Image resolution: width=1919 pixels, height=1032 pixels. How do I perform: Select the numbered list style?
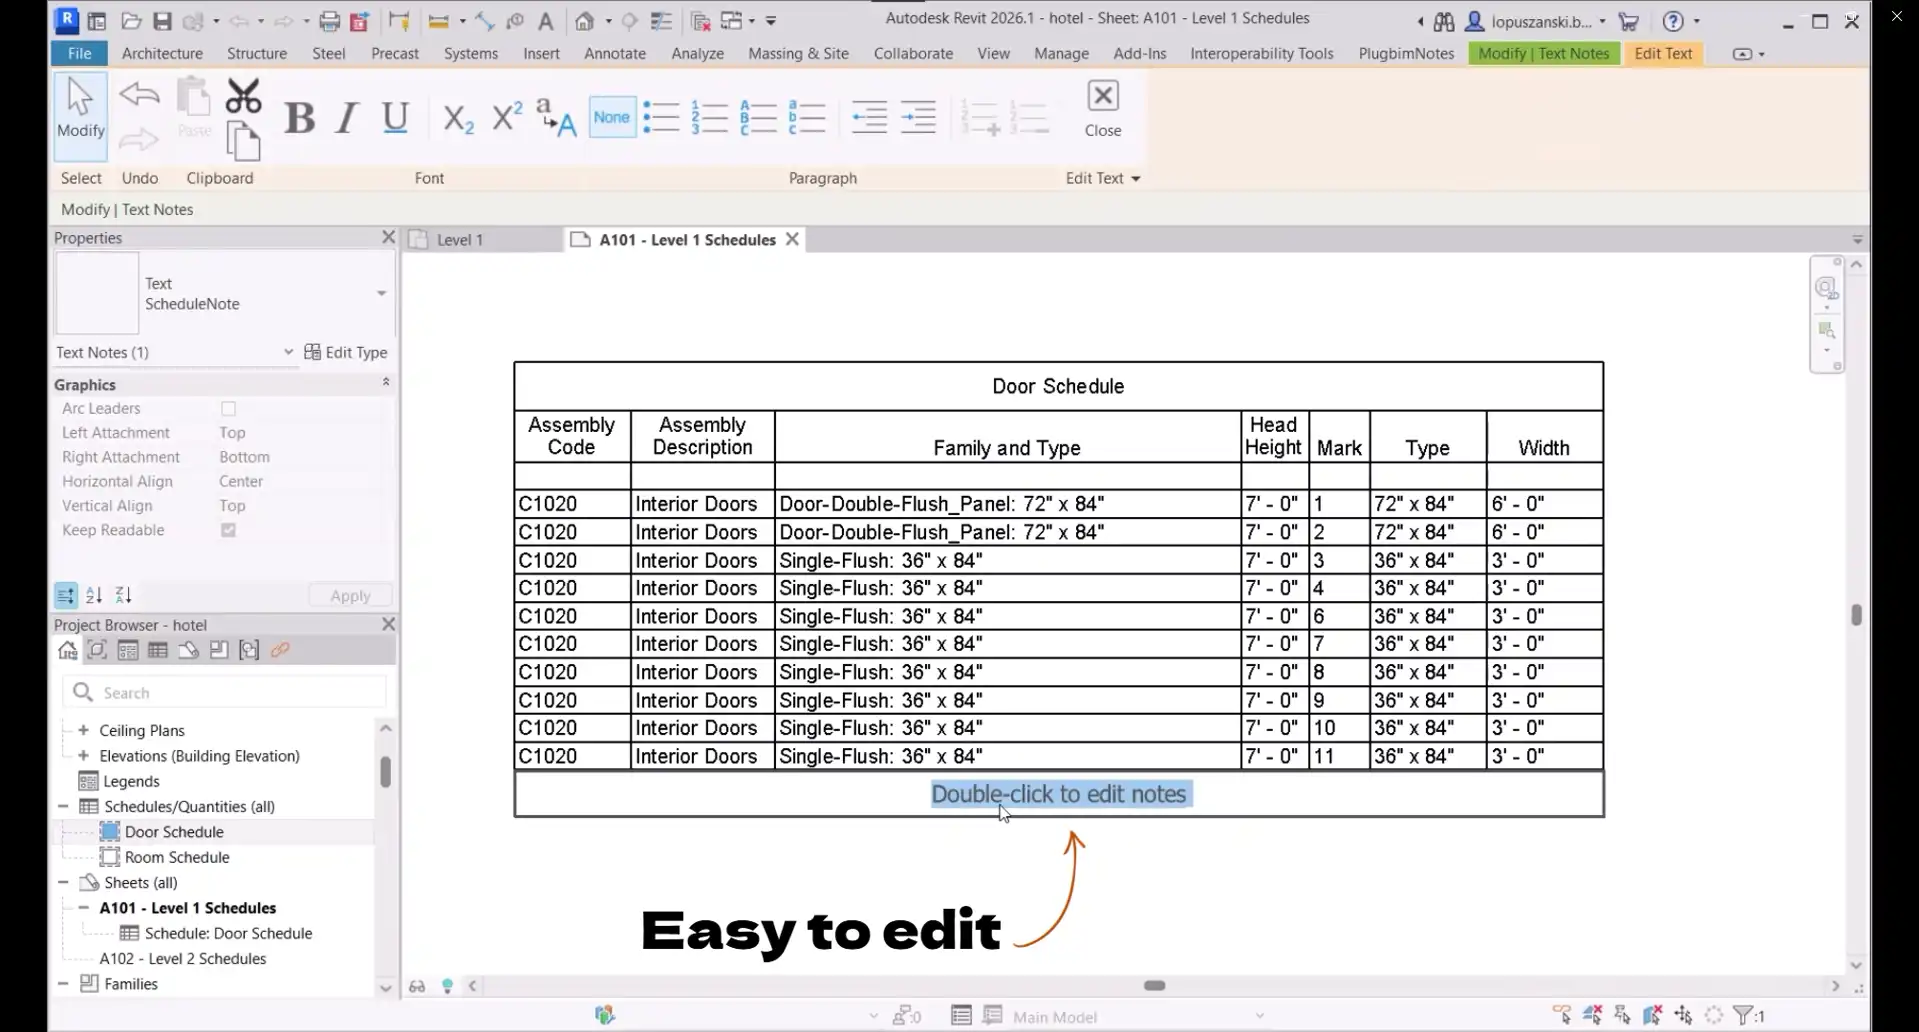709,117
